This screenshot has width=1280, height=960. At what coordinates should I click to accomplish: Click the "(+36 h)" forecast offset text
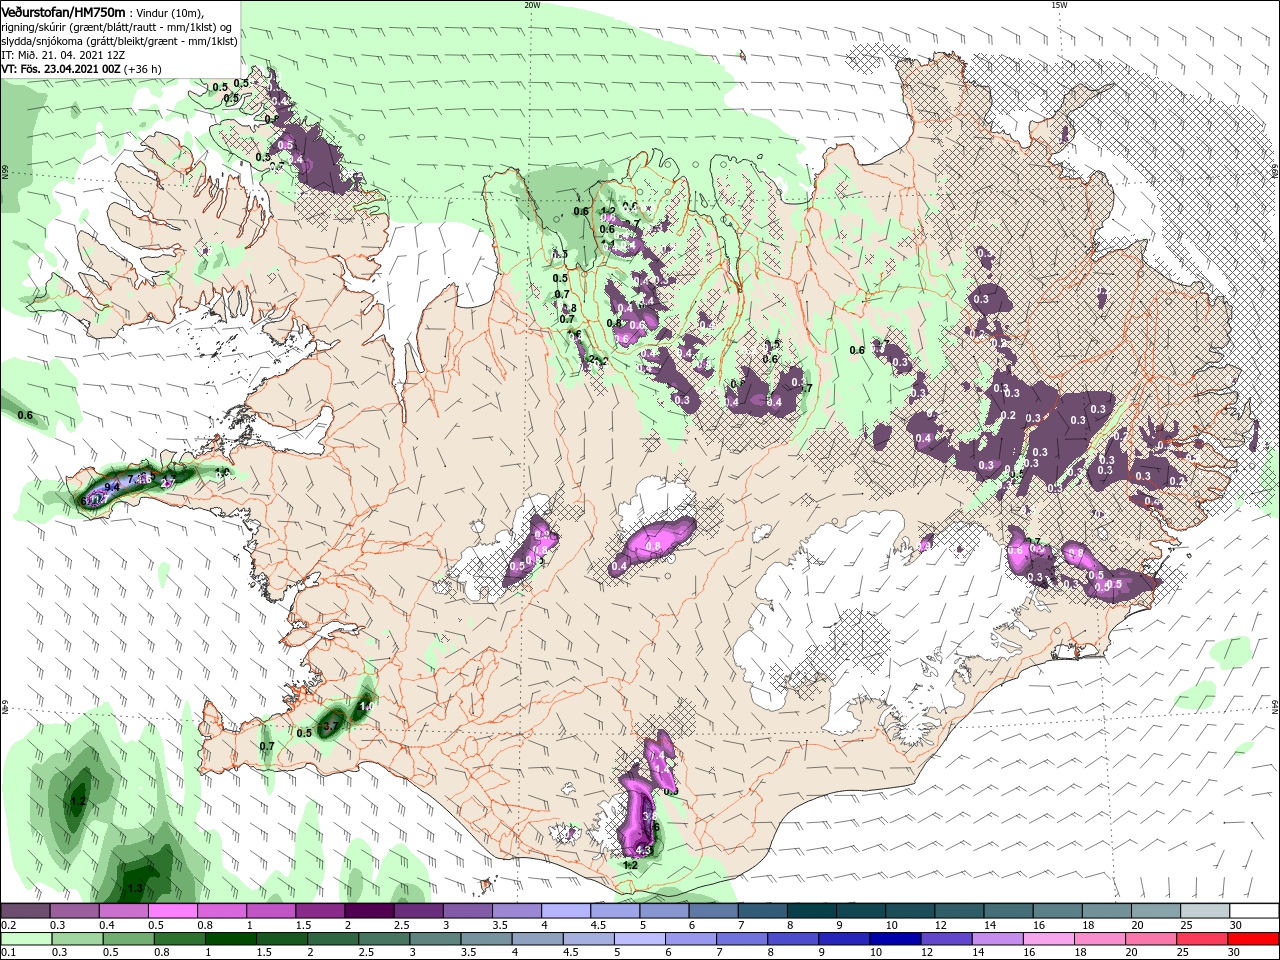(144, 69)
